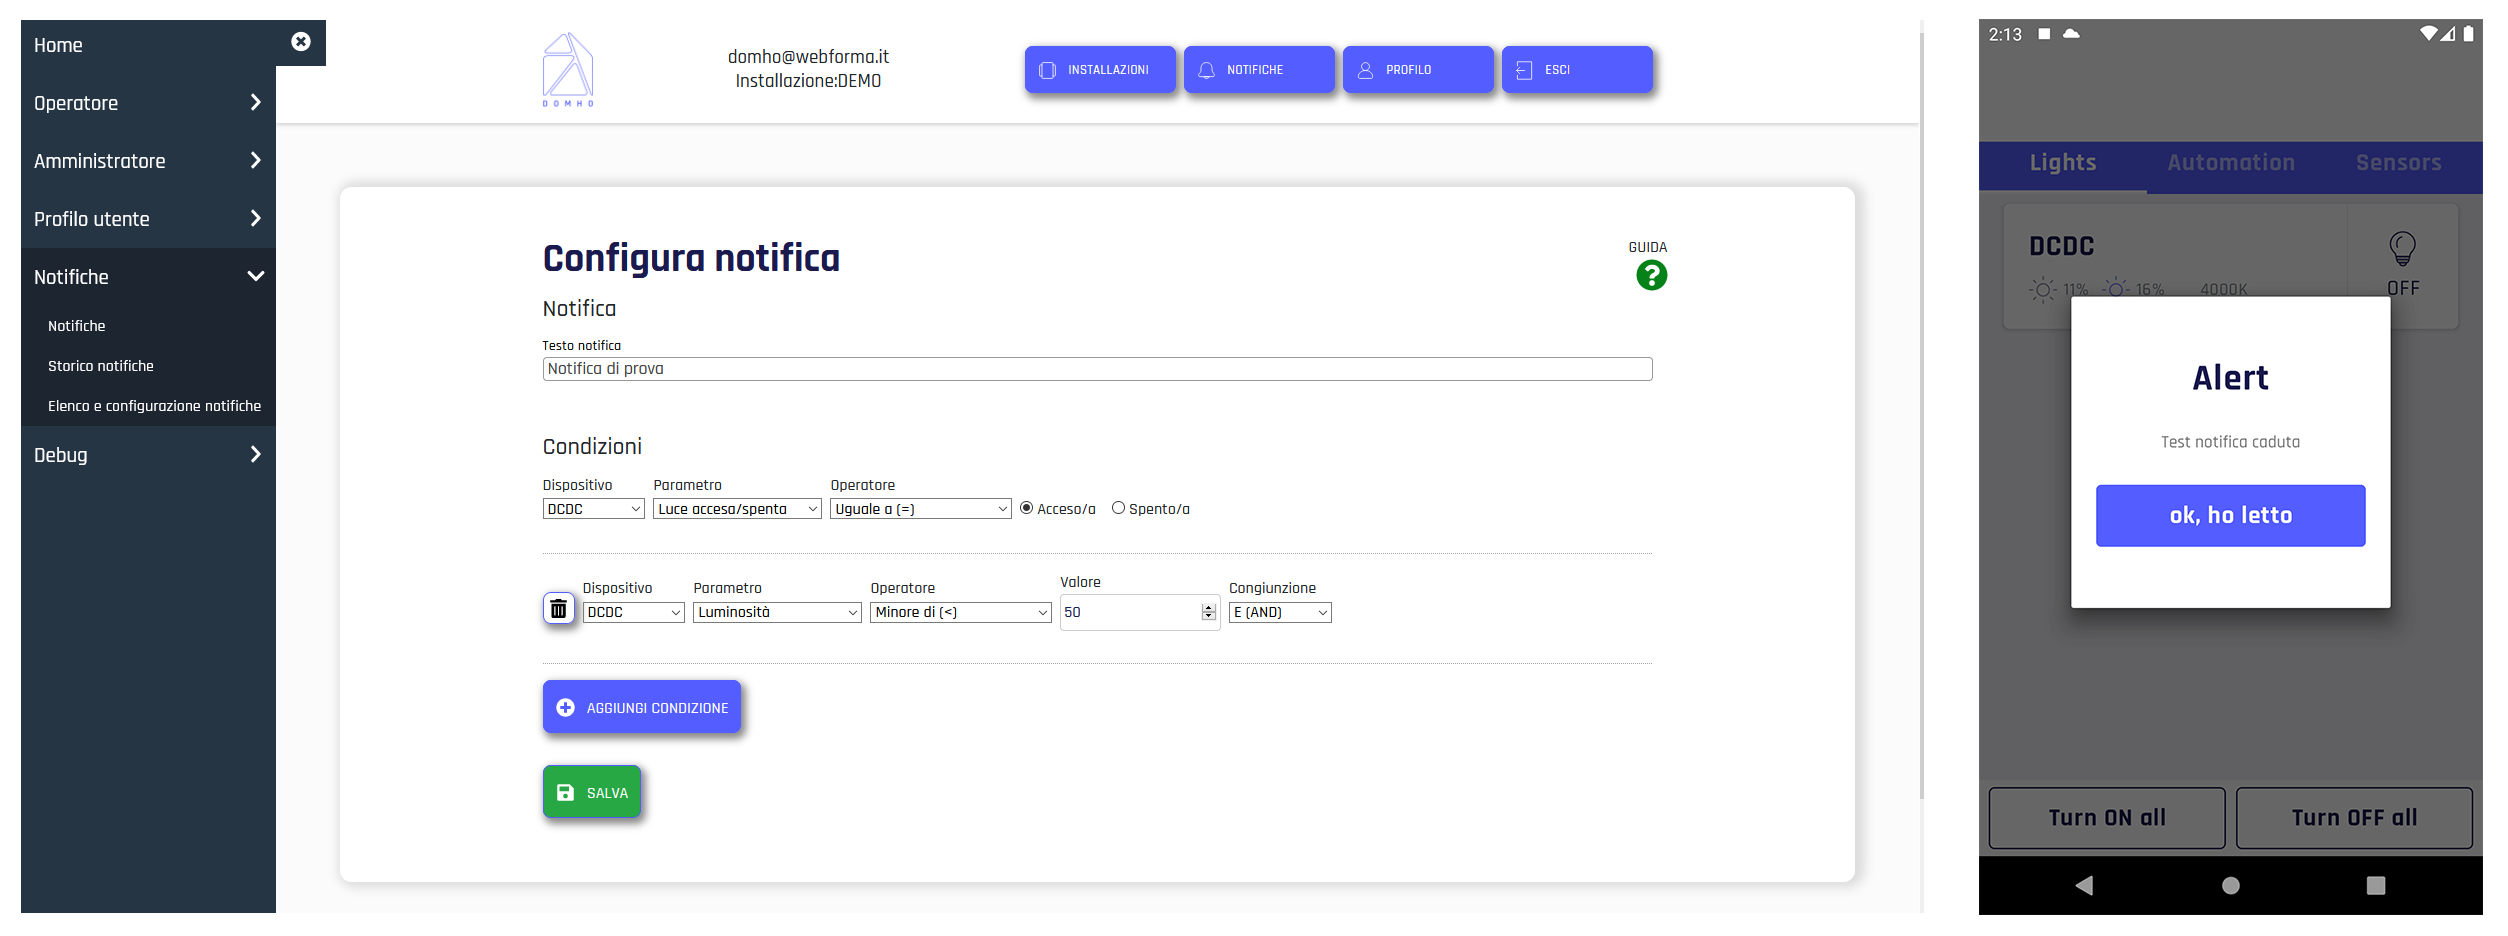Open the Luminosità parameter dropdown
Screen dimensions: 2508x936
pyautogui.click(x=777, y=612)
